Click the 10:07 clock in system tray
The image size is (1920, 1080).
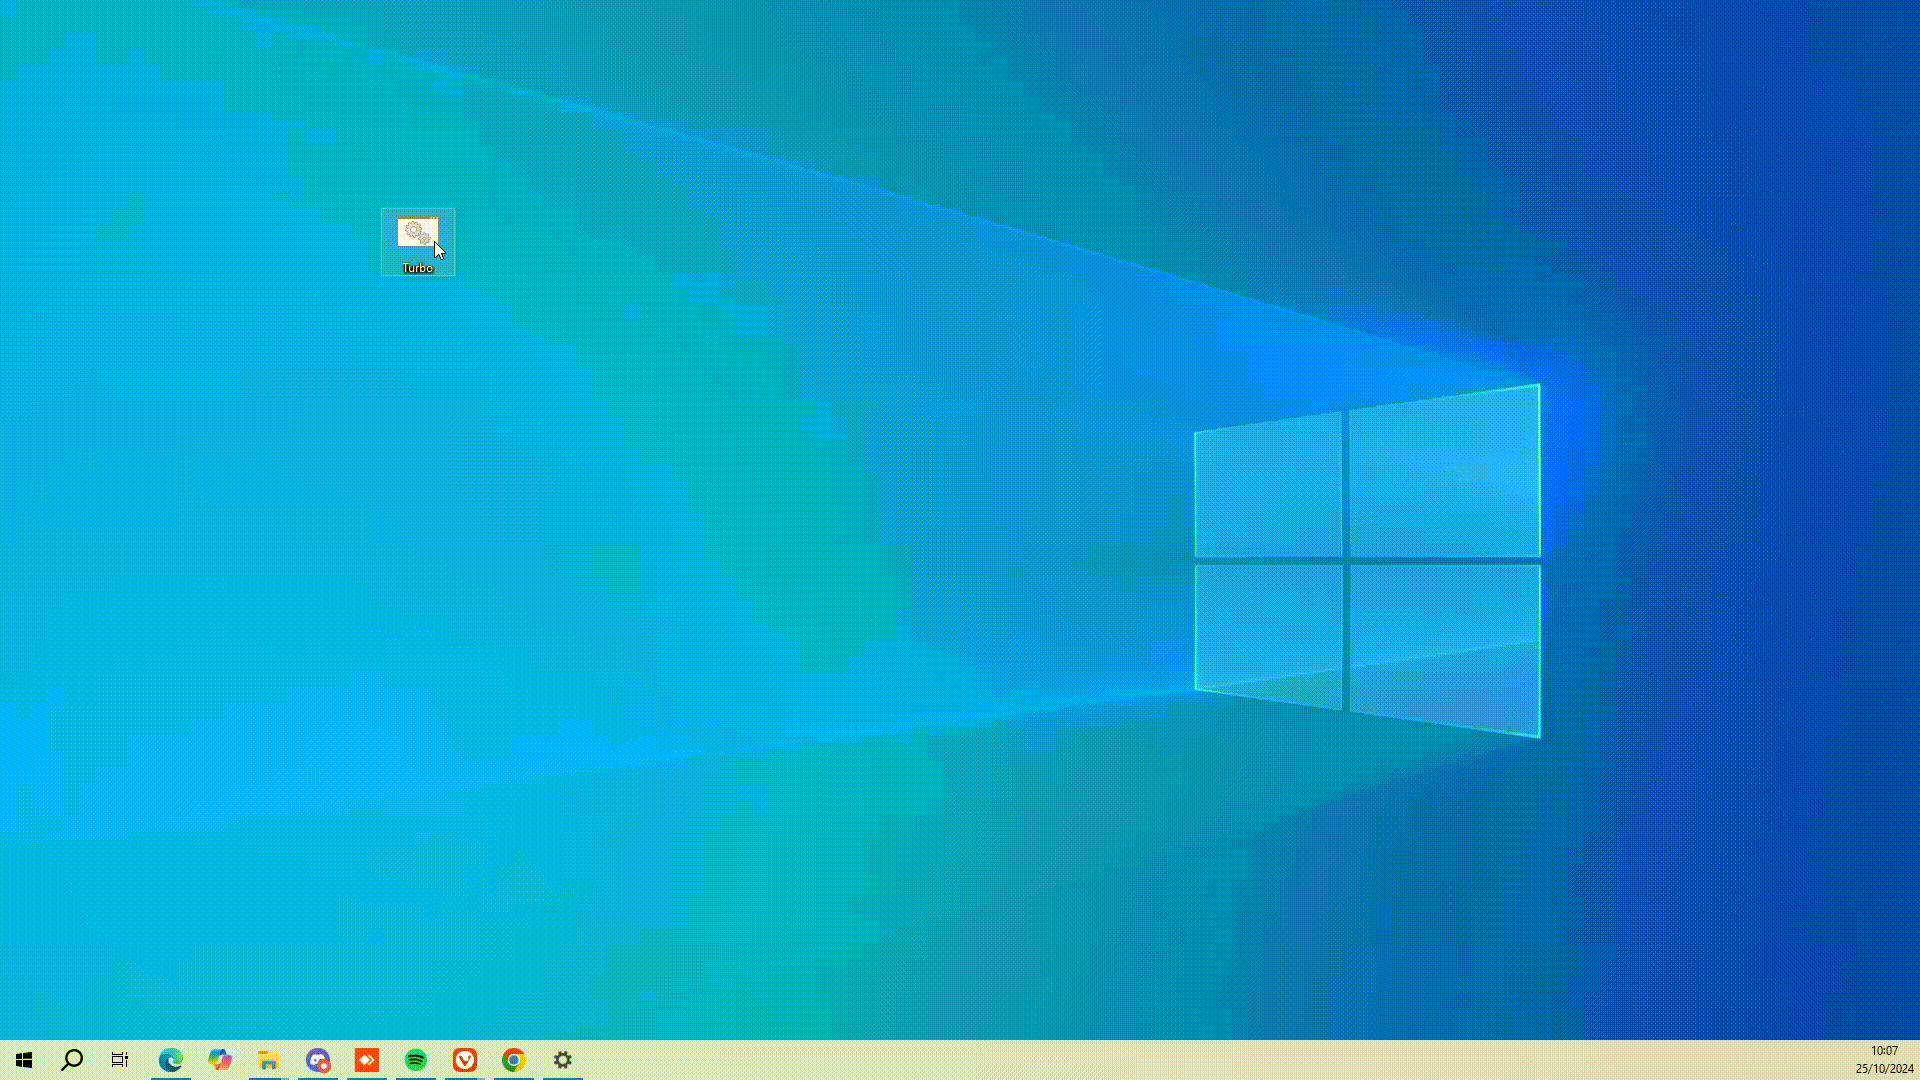coord(1884,1051)
